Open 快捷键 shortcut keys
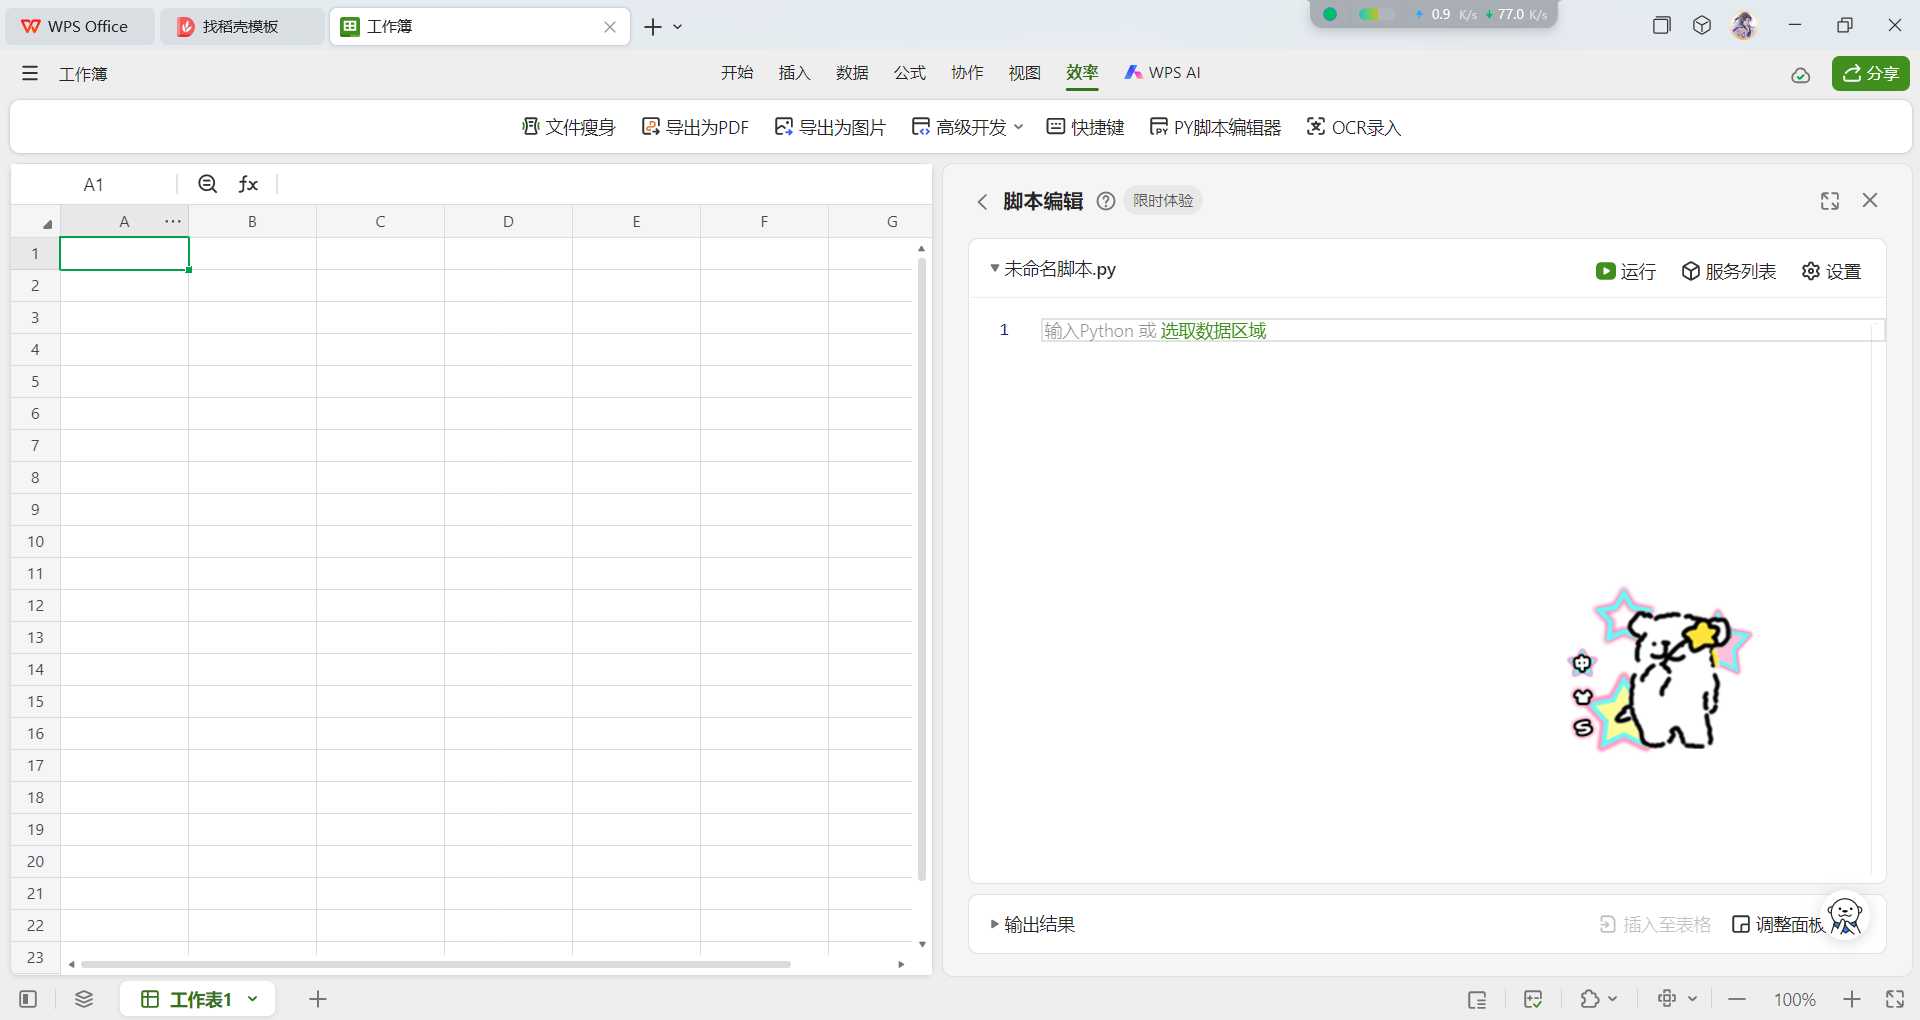 click(1085, 127)
